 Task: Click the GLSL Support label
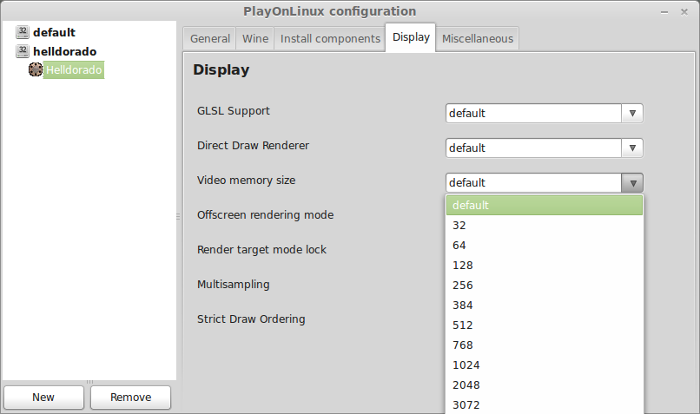[233, 111]
